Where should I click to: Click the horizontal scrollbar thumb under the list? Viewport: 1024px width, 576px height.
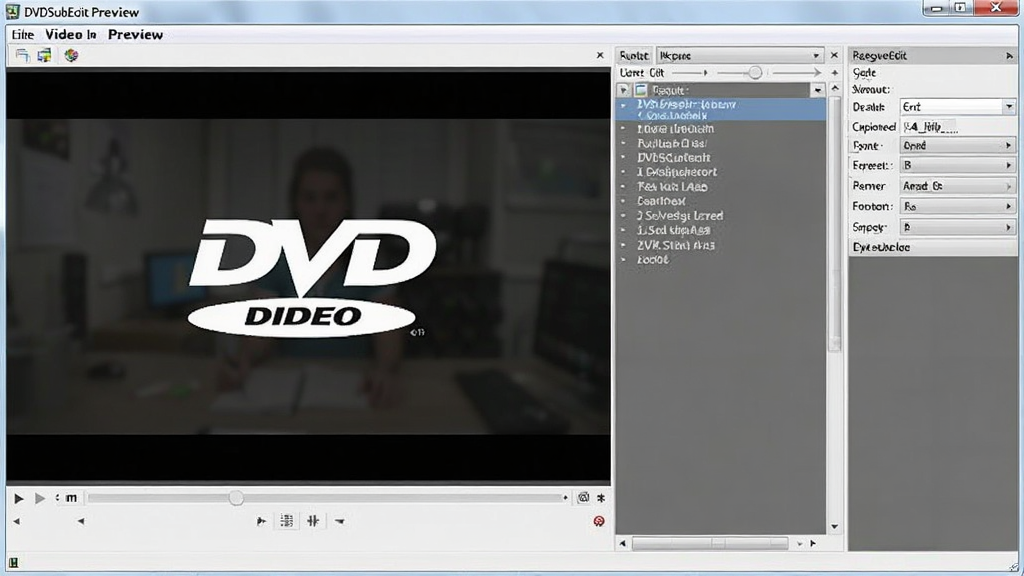tap(710, 543)
